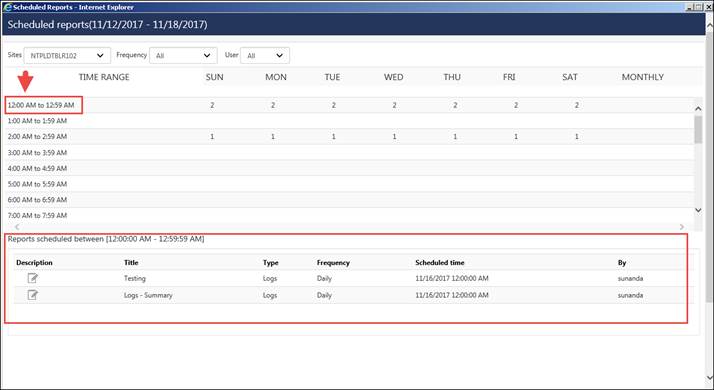Open the Frequency dropdown
Viewport: 714px width, 390px height.
coord(183,56)
